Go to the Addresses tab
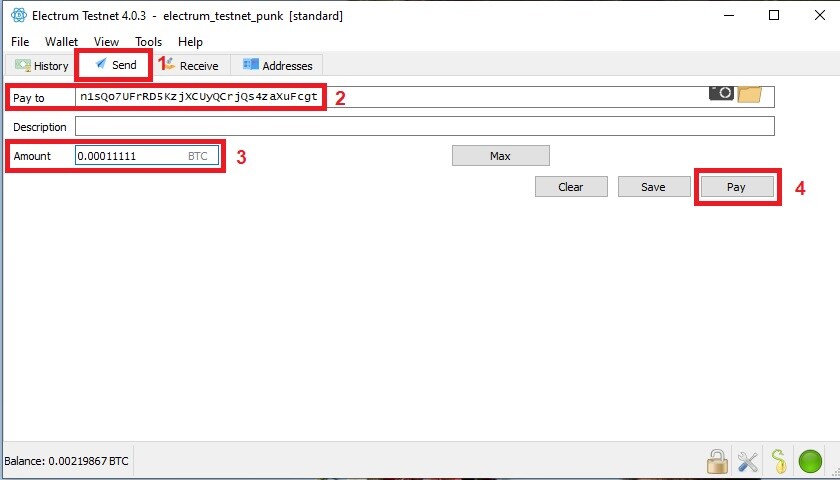The height and width of the screenshot is (480, 840). [x=277, y=65]
